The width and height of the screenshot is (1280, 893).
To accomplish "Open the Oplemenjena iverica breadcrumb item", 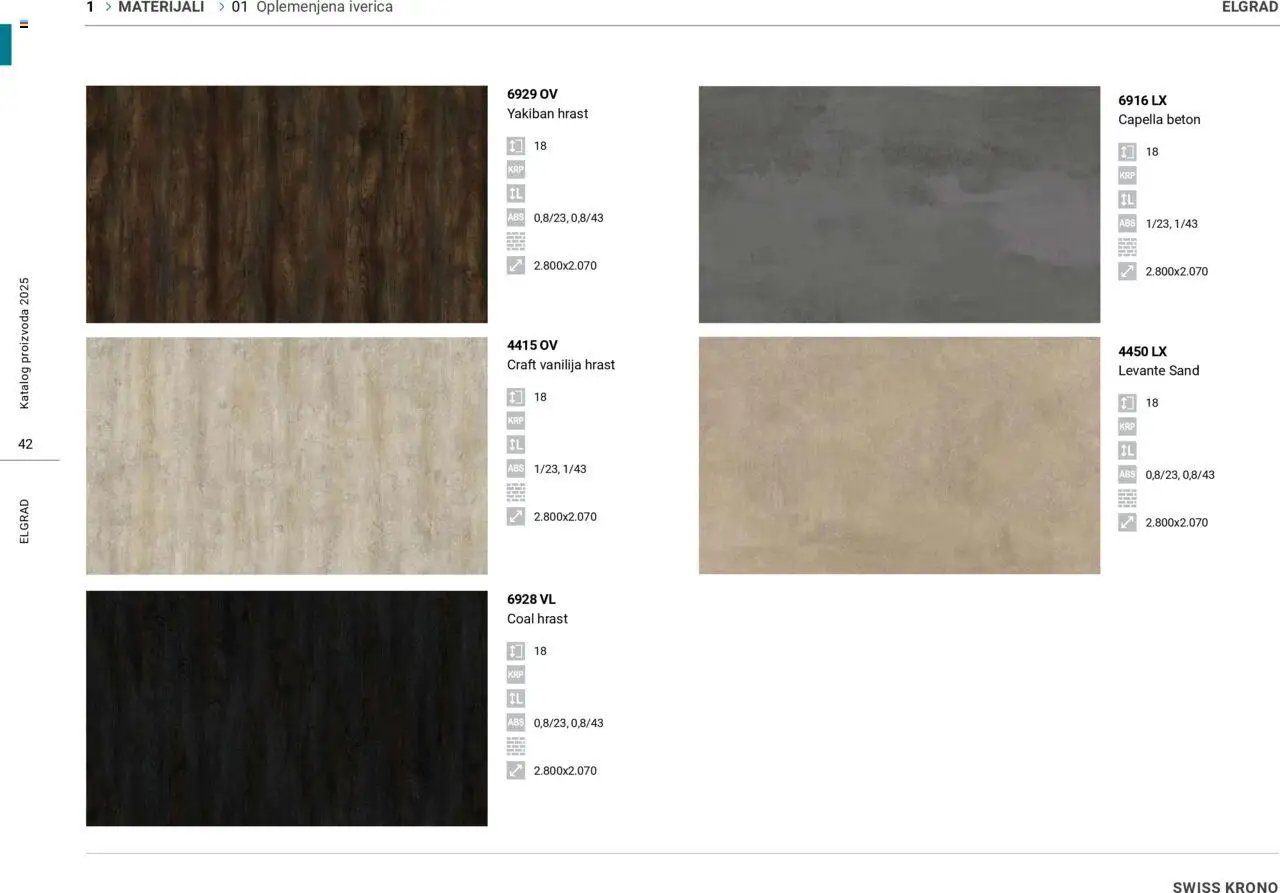I will [324, 7].
